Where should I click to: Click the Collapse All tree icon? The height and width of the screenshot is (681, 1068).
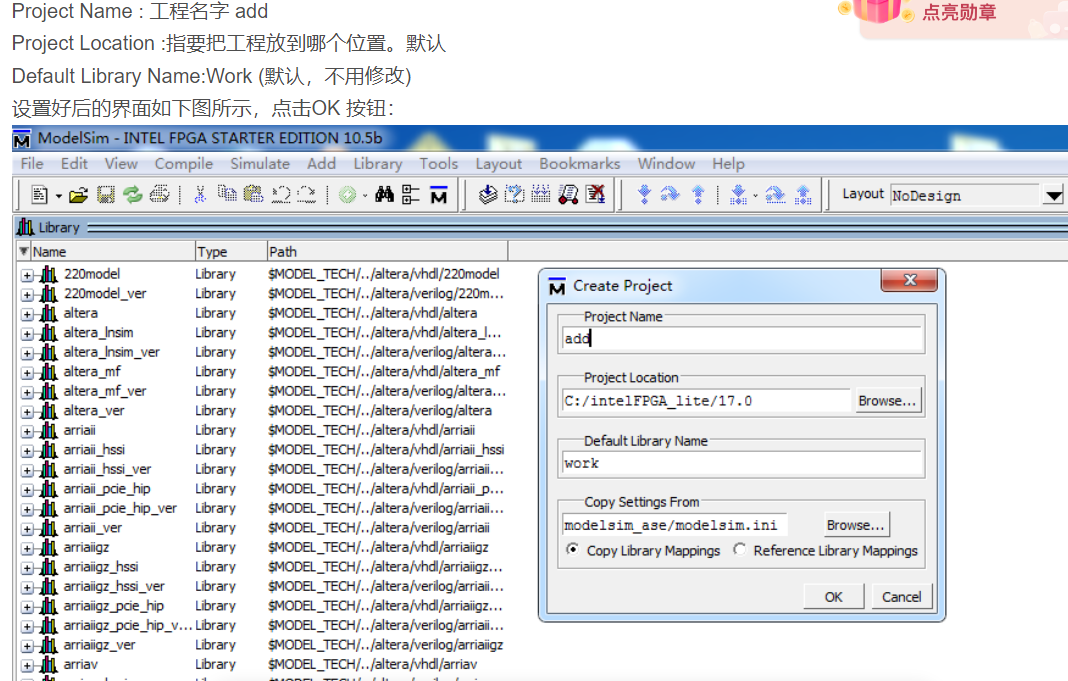[411, 195]
